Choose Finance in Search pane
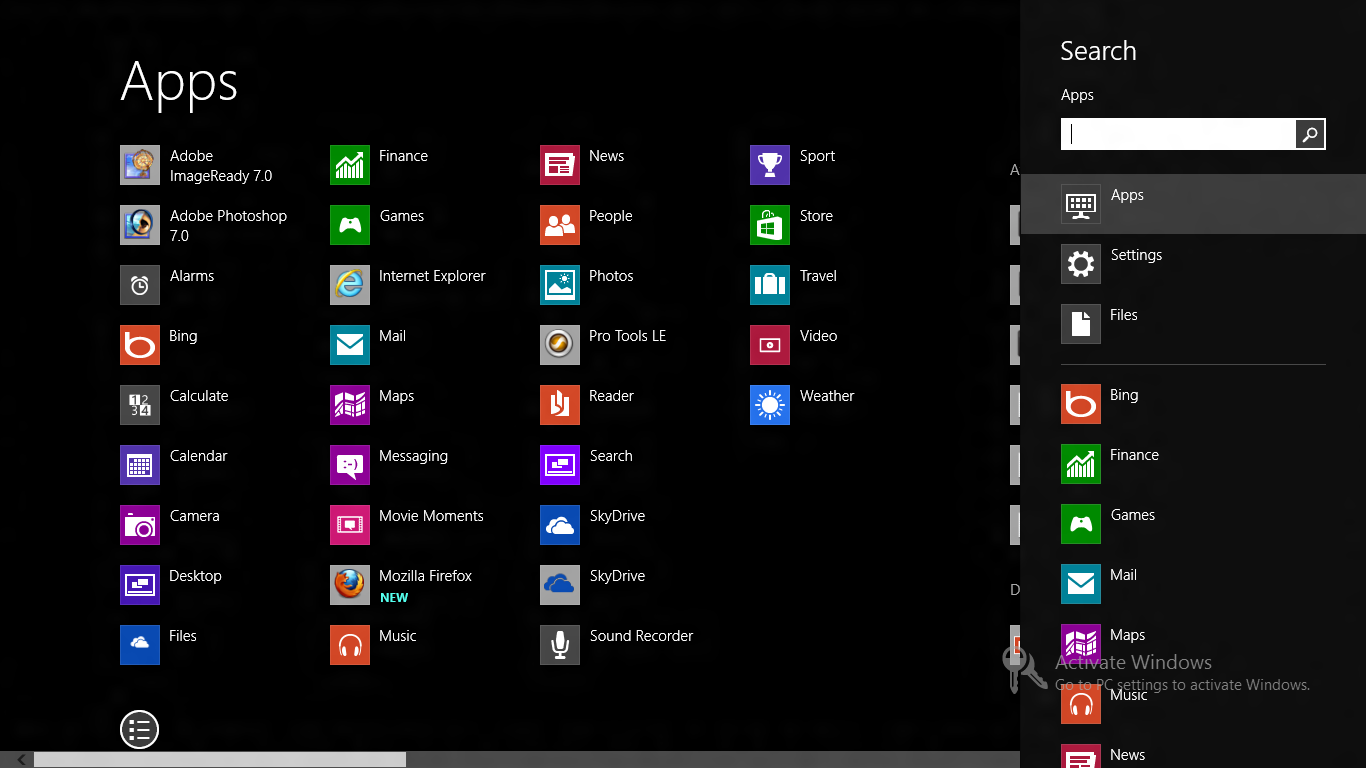Viewport: 1366px width, 768px height. pyautogui.click(x=1193, y=464)
